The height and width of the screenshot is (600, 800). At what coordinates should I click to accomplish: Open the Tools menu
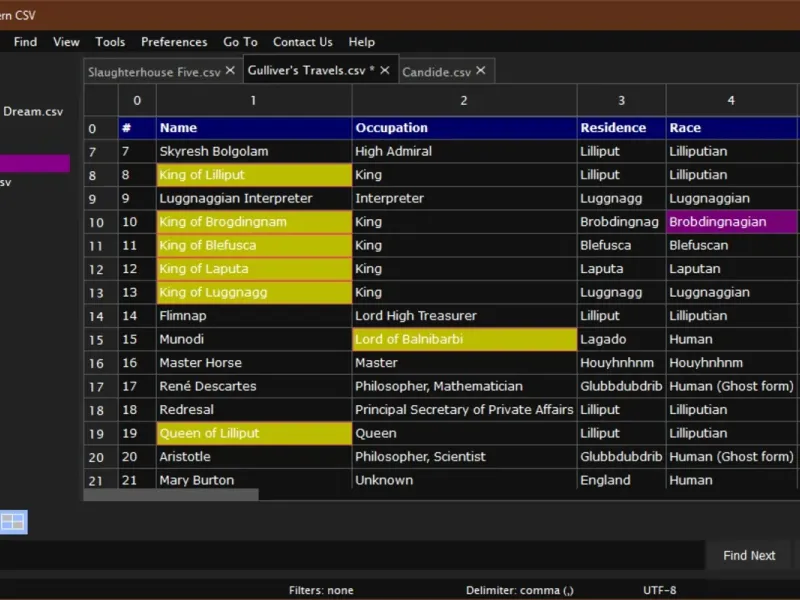point(110,42)
